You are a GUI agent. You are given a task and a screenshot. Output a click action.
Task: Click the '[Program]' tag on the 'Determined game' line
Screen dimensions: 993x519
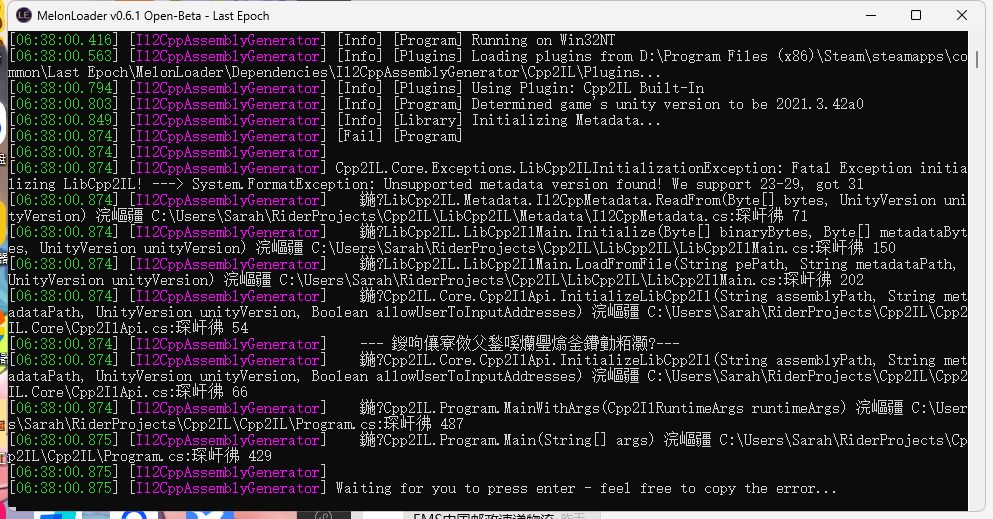[x=427, y=104]
